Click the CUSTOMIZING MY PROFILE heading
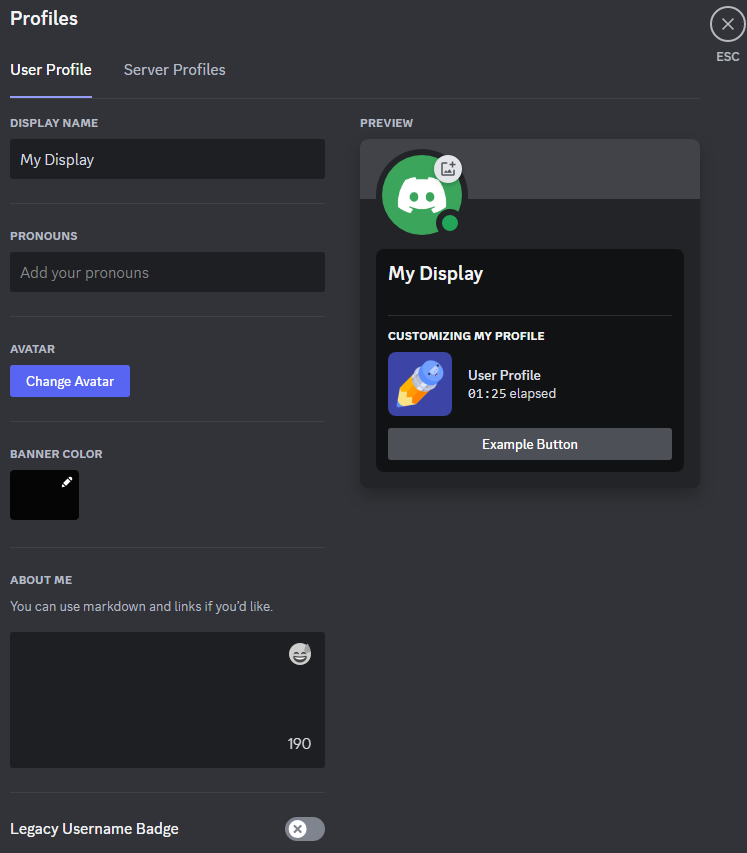This screenshot has width=747, height=853. click(466, 336)
